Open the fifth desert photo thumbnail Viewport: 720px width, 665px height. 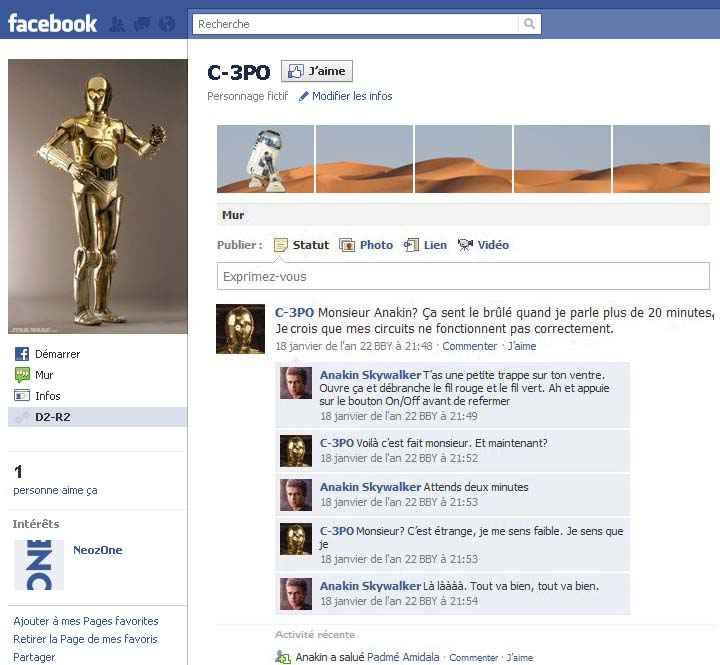[x=661, y=159]
